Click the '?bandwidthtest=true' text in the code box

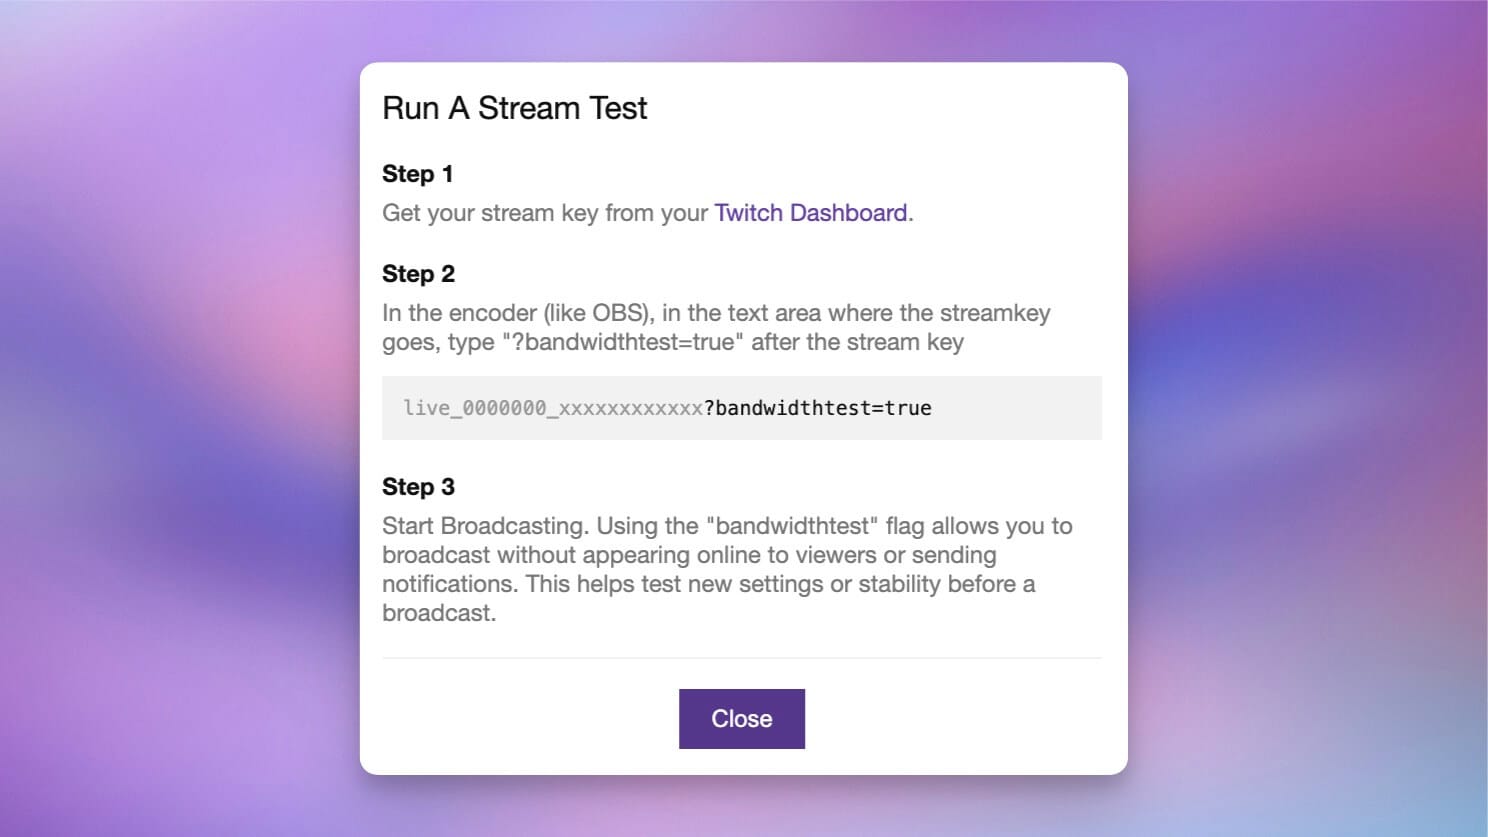click(818, 407)
